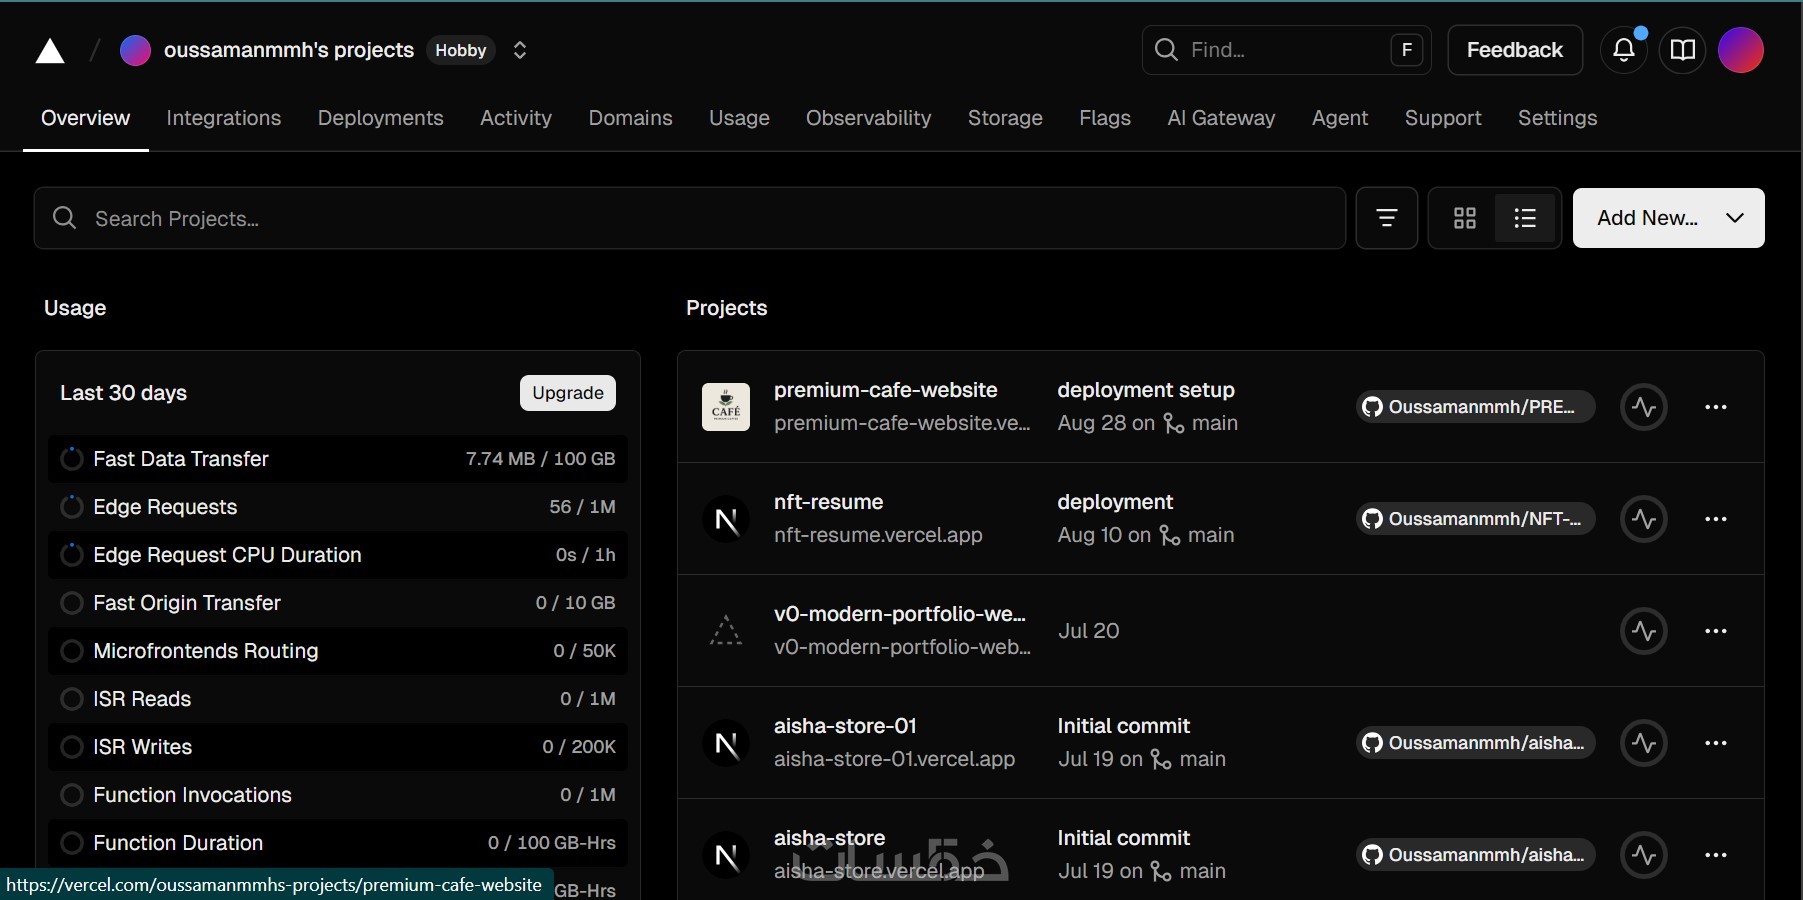Image resolution: width=1803 pixels, height=900 pixels.
Task: Open the Storage tab
Action: click(1005, 118)
